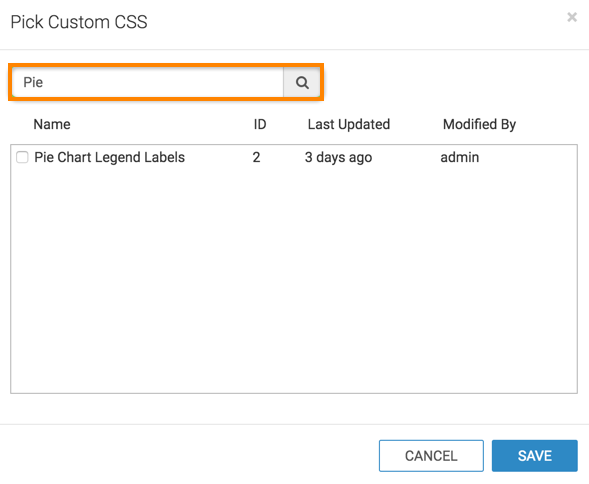Click the 3 days ago timestamp cell

point(338,157)
